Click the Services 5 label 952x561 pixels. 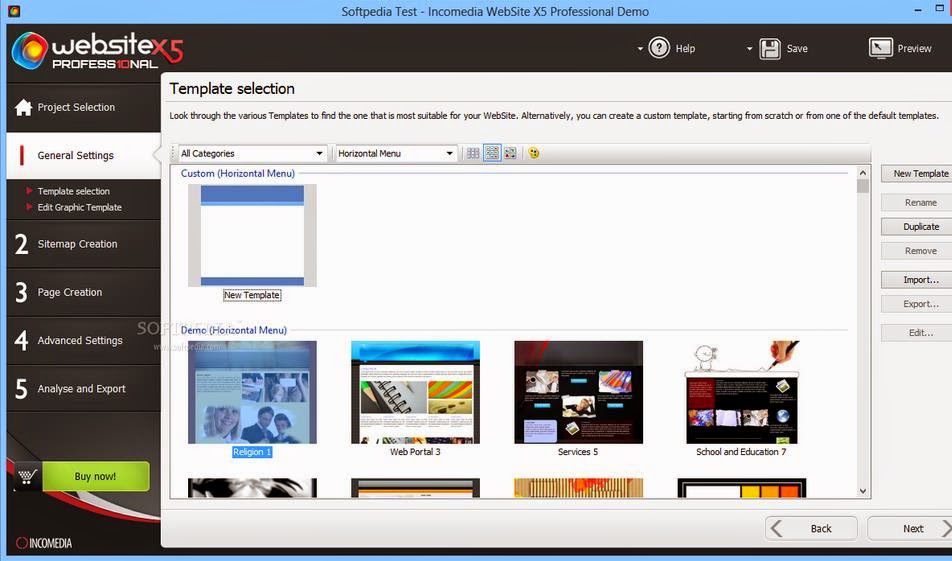(x=578, y=452)
